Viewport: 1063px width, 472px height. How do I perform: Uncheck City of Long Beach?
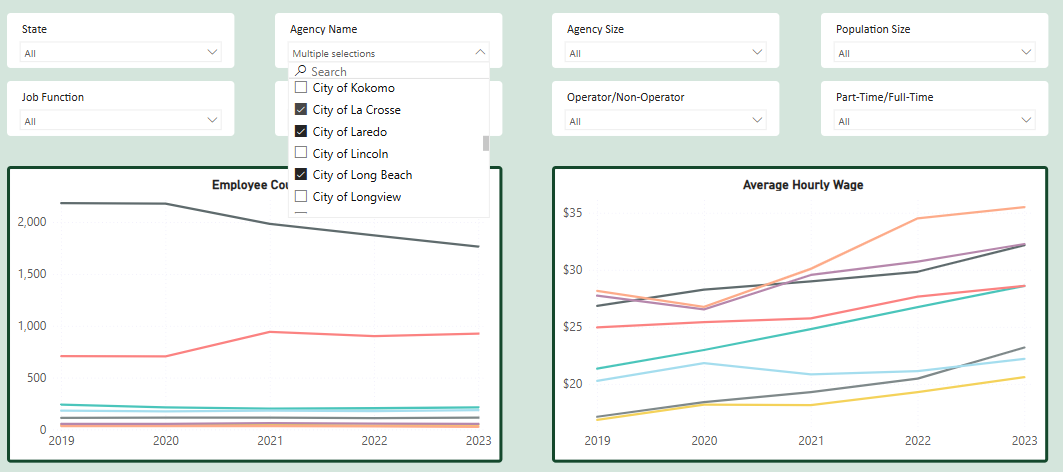tap(300, 175)
